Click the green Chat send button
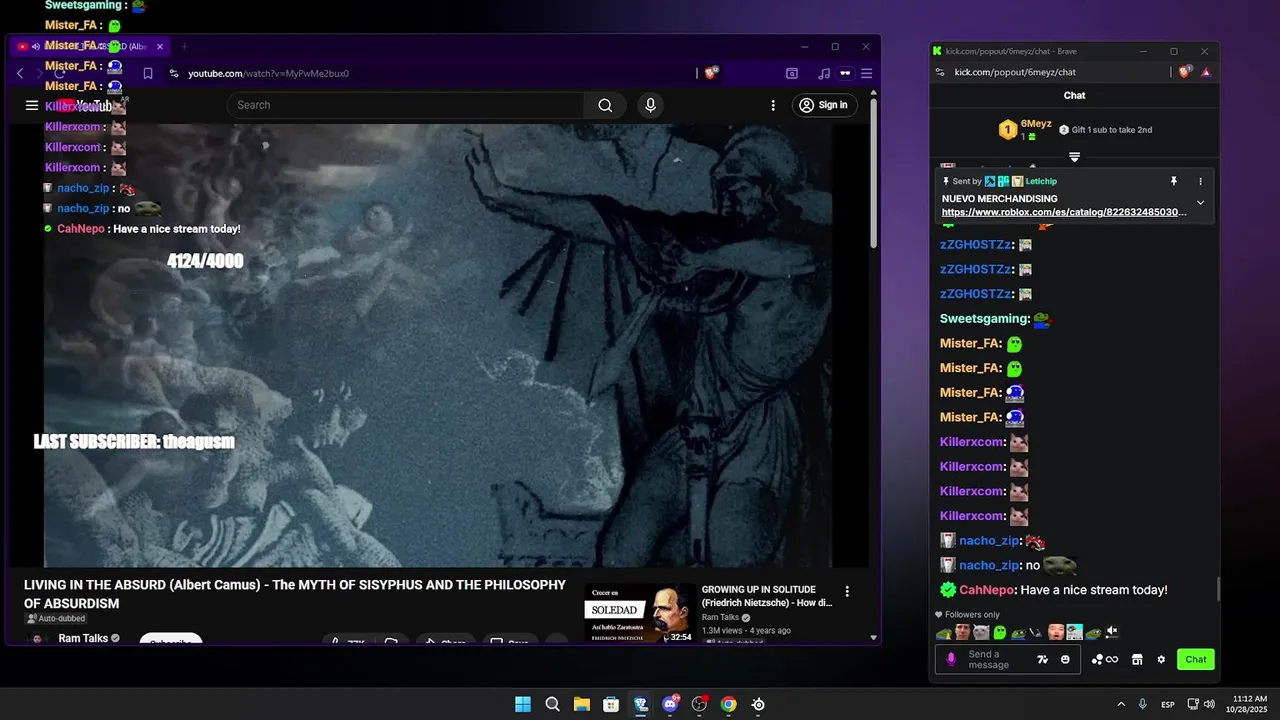 pos(1196,659)
